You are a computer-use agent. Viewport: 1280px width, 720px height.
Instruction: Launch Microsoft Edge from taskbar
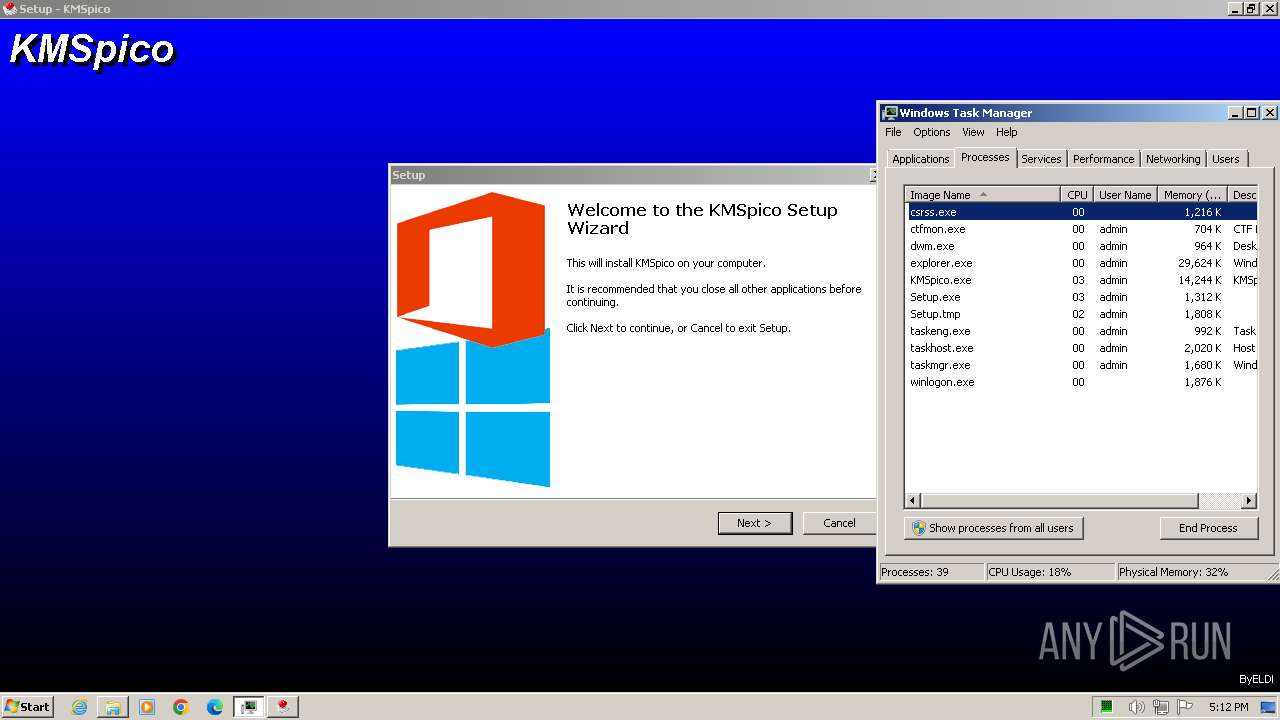tap(215, 707)
